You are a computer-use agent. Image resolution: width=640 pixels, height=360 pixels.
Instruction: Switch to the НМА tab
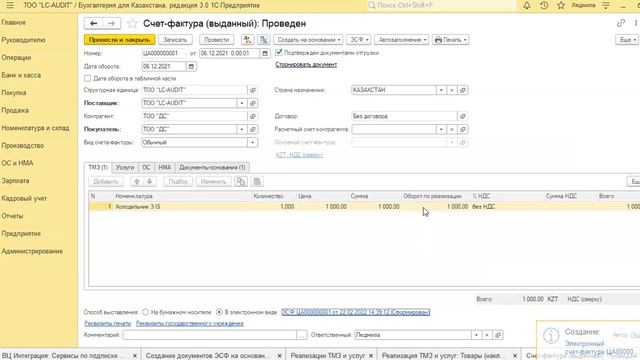[x=164, y=167]
